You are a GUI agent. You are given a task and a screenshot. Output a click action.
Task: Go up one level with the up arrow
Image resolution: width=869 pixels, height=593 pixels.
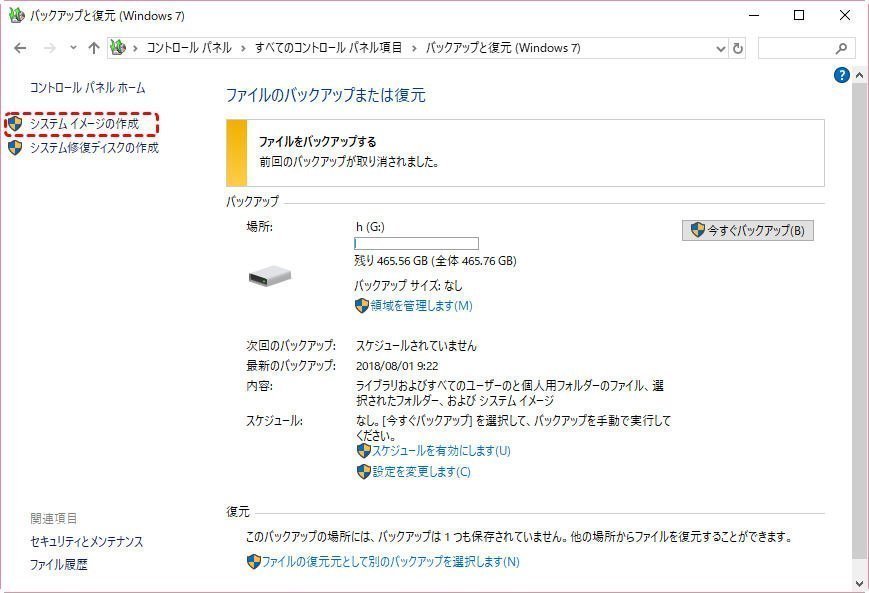[x=94, y=48]
